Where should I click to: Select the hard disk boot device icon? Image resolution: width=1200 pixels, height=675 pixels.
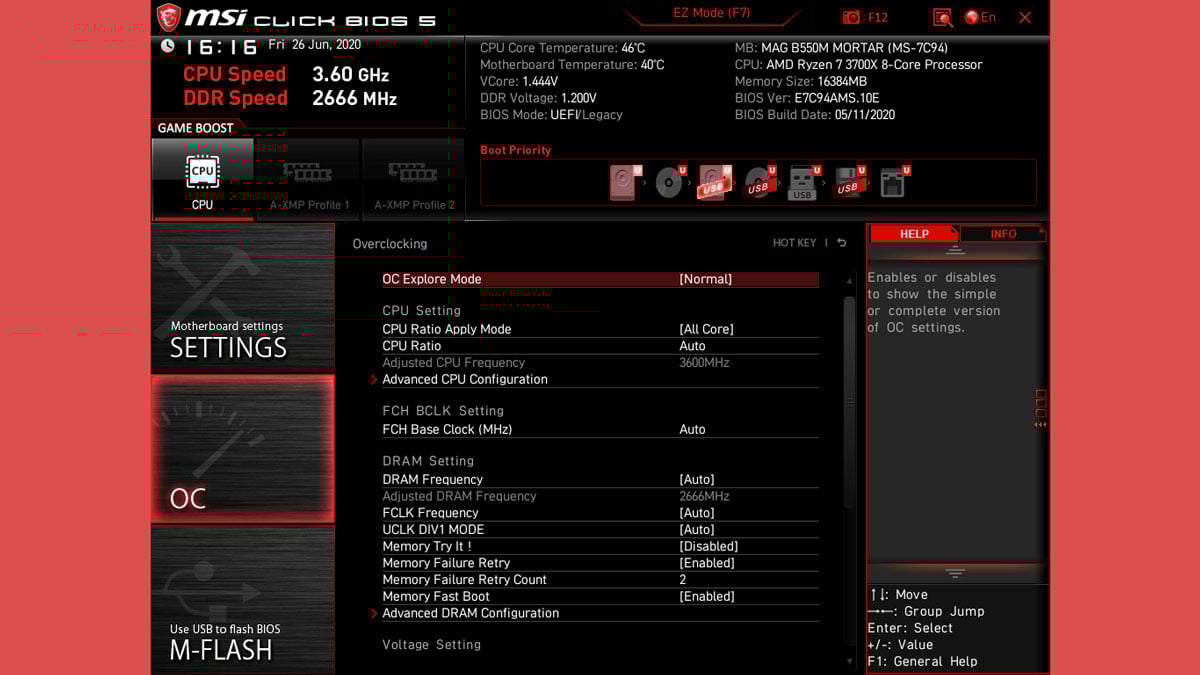[x=624, y=183]
